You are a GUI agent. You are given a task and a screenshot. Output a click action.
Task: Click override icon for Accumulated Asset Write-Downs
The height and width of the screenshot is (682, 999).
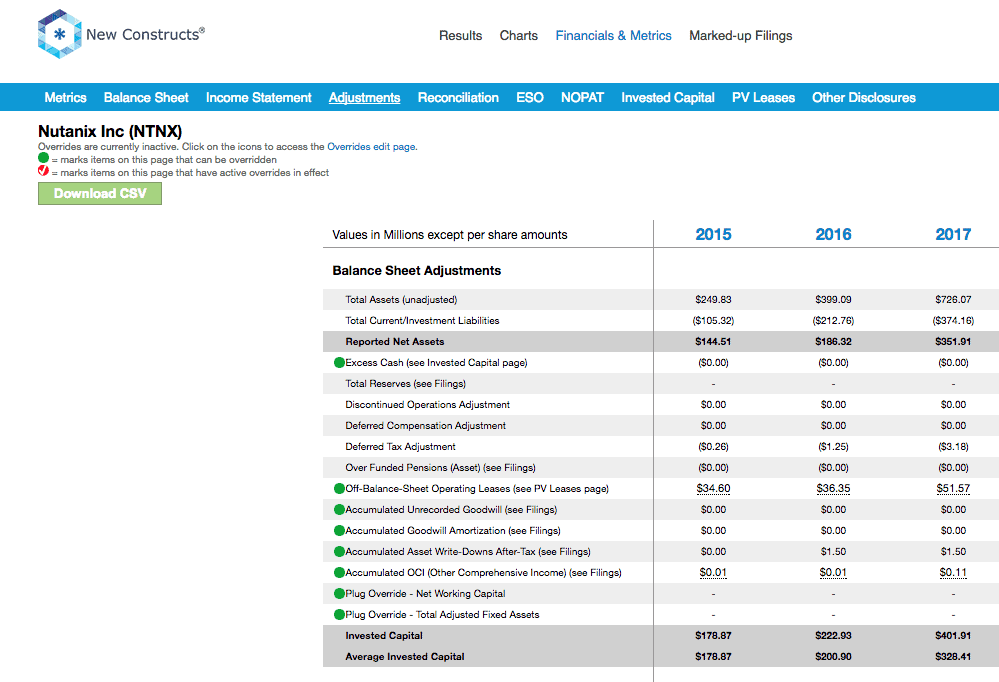340,552
